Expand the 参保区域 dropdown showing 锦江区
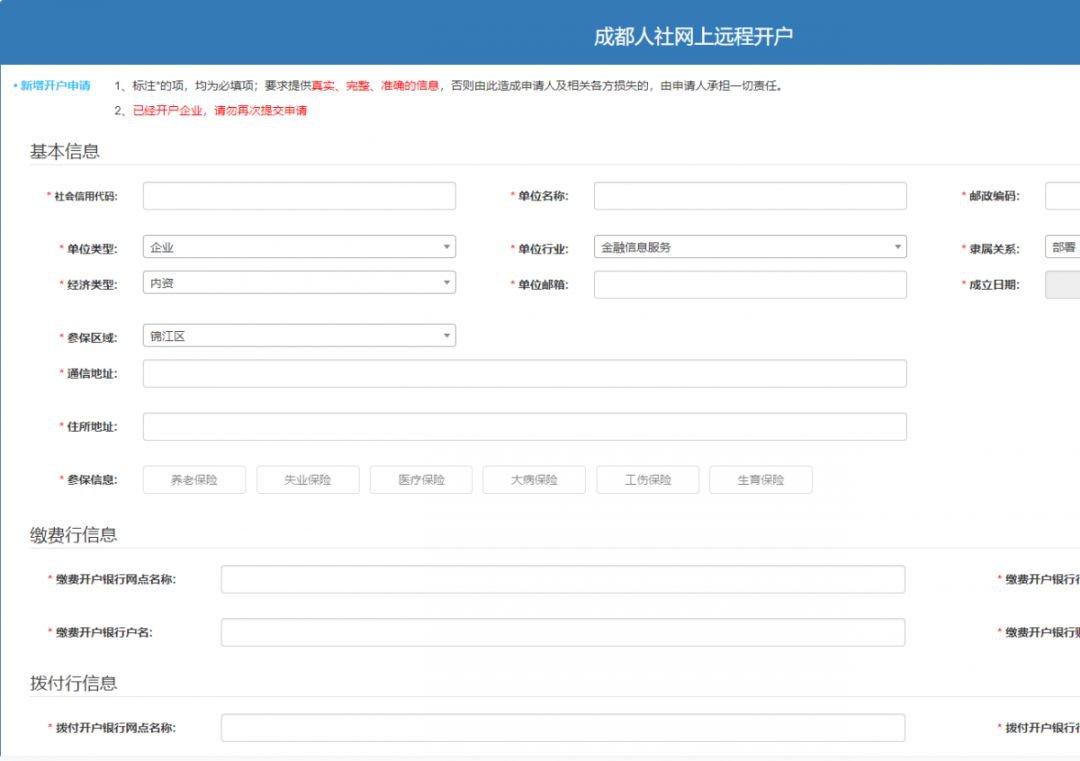This screenshot has height=761, width=1080. tap(299, 336)
